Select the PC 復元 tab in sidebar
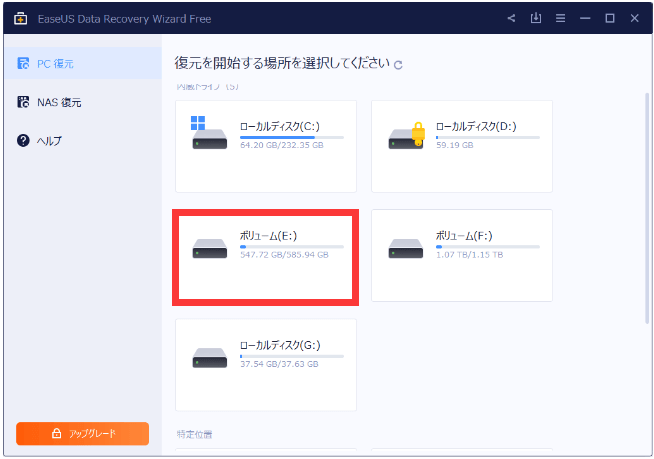This screenshot has height=459, width=654. coord(81,64)
